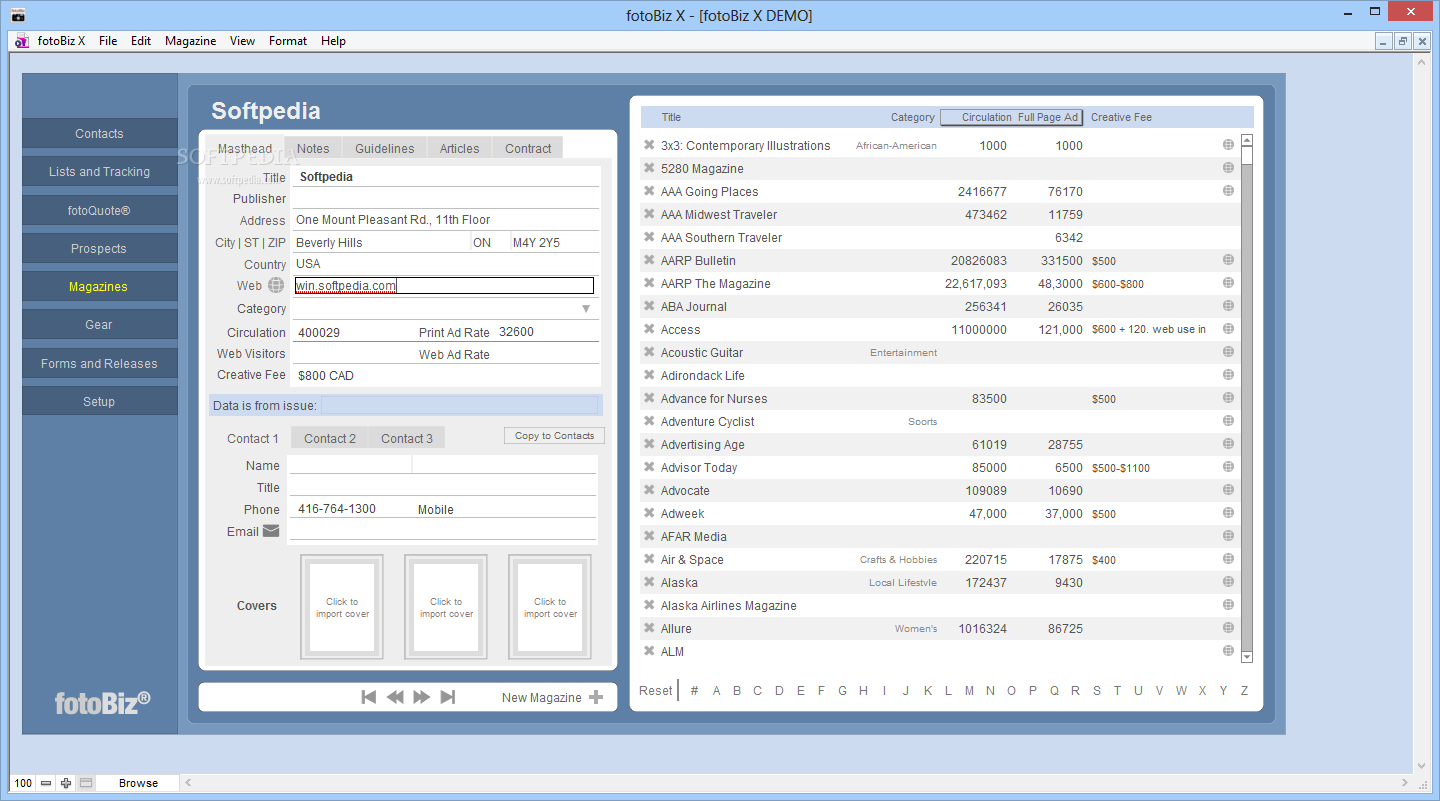Viewport: 1440px width, 801px height.
Task: Click Copy to Contacts button
Action: pyautogui.click(x=554, y=435)
